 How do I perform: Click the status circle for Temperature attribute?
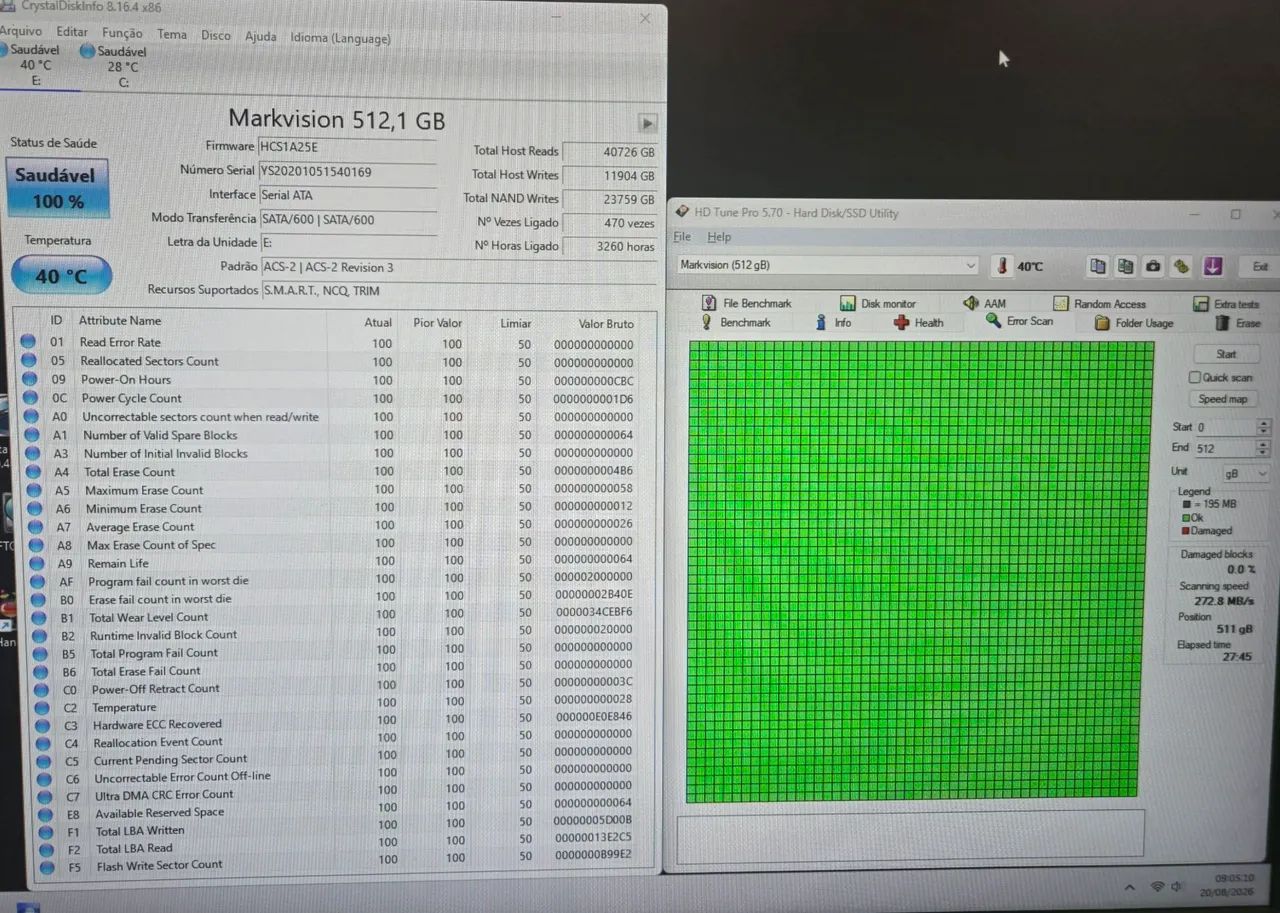[42, 707]
